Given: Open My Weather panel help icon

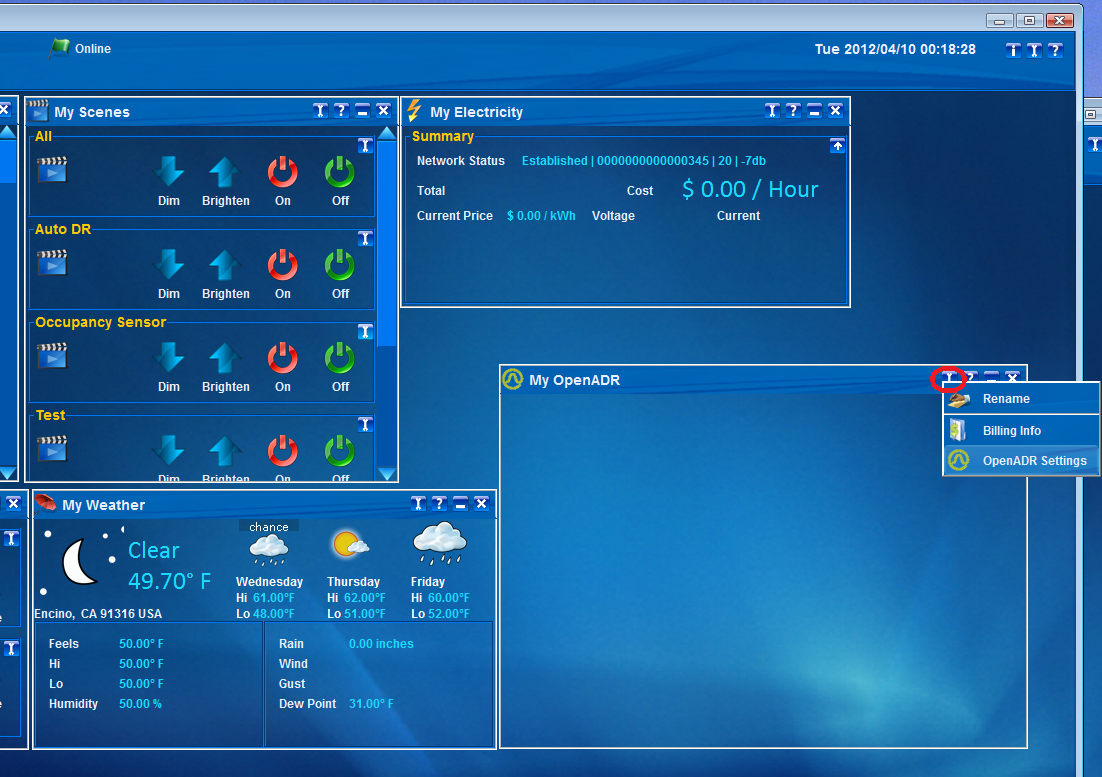Looking at the screenshot, I should point(439,504).
